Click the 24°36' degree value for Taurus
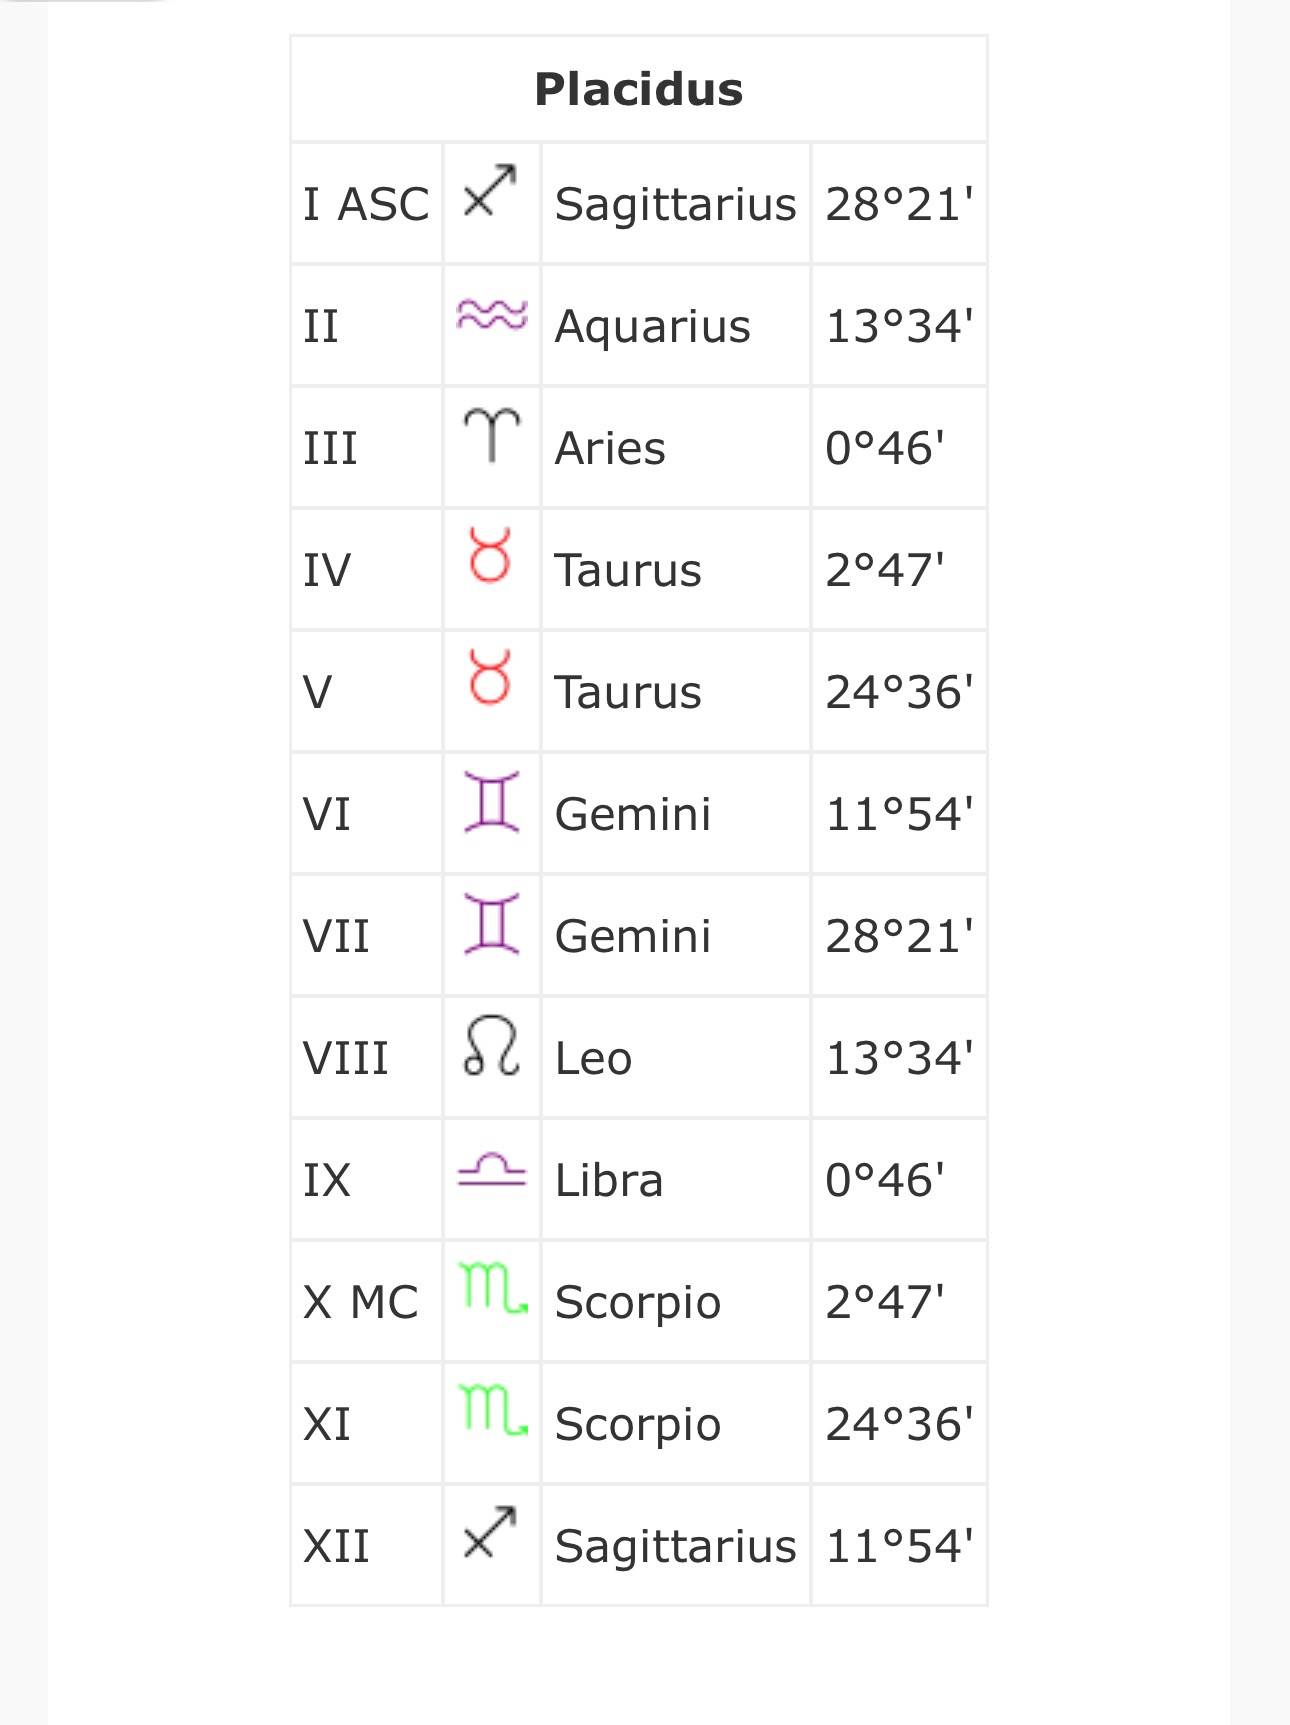Viewport: 1290px width, 1725px height. point(899,692)
